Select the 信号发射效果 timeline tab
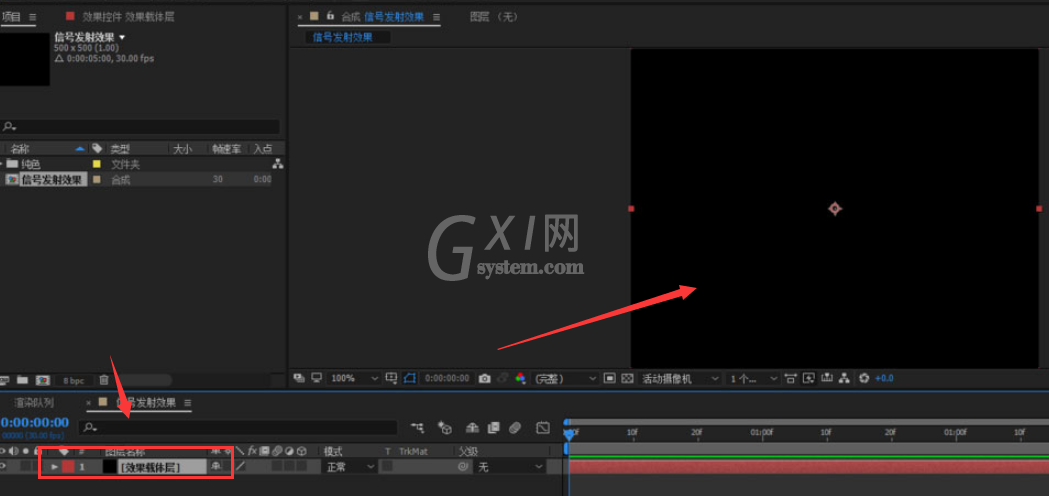This screenshot has height=496, width=1049. [x=146, y=403]
